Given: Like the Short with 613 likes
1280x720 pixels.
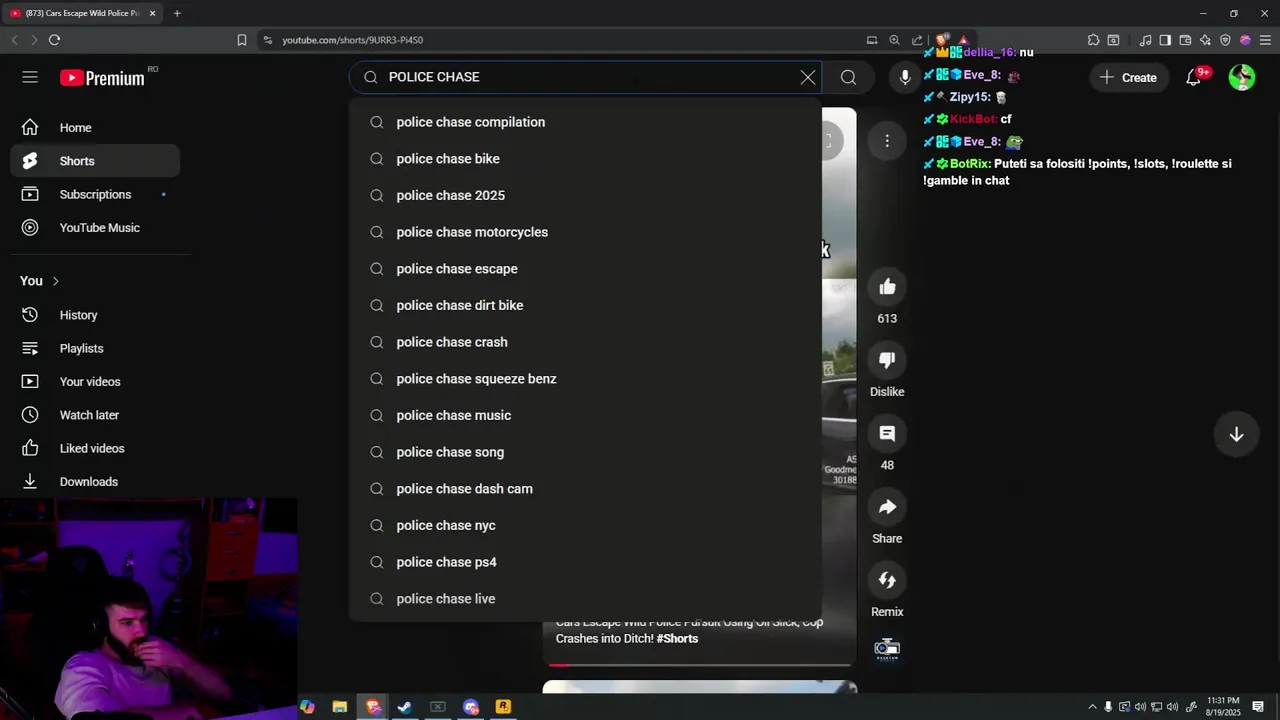Looking at the screenshot, I should [887, 287].
